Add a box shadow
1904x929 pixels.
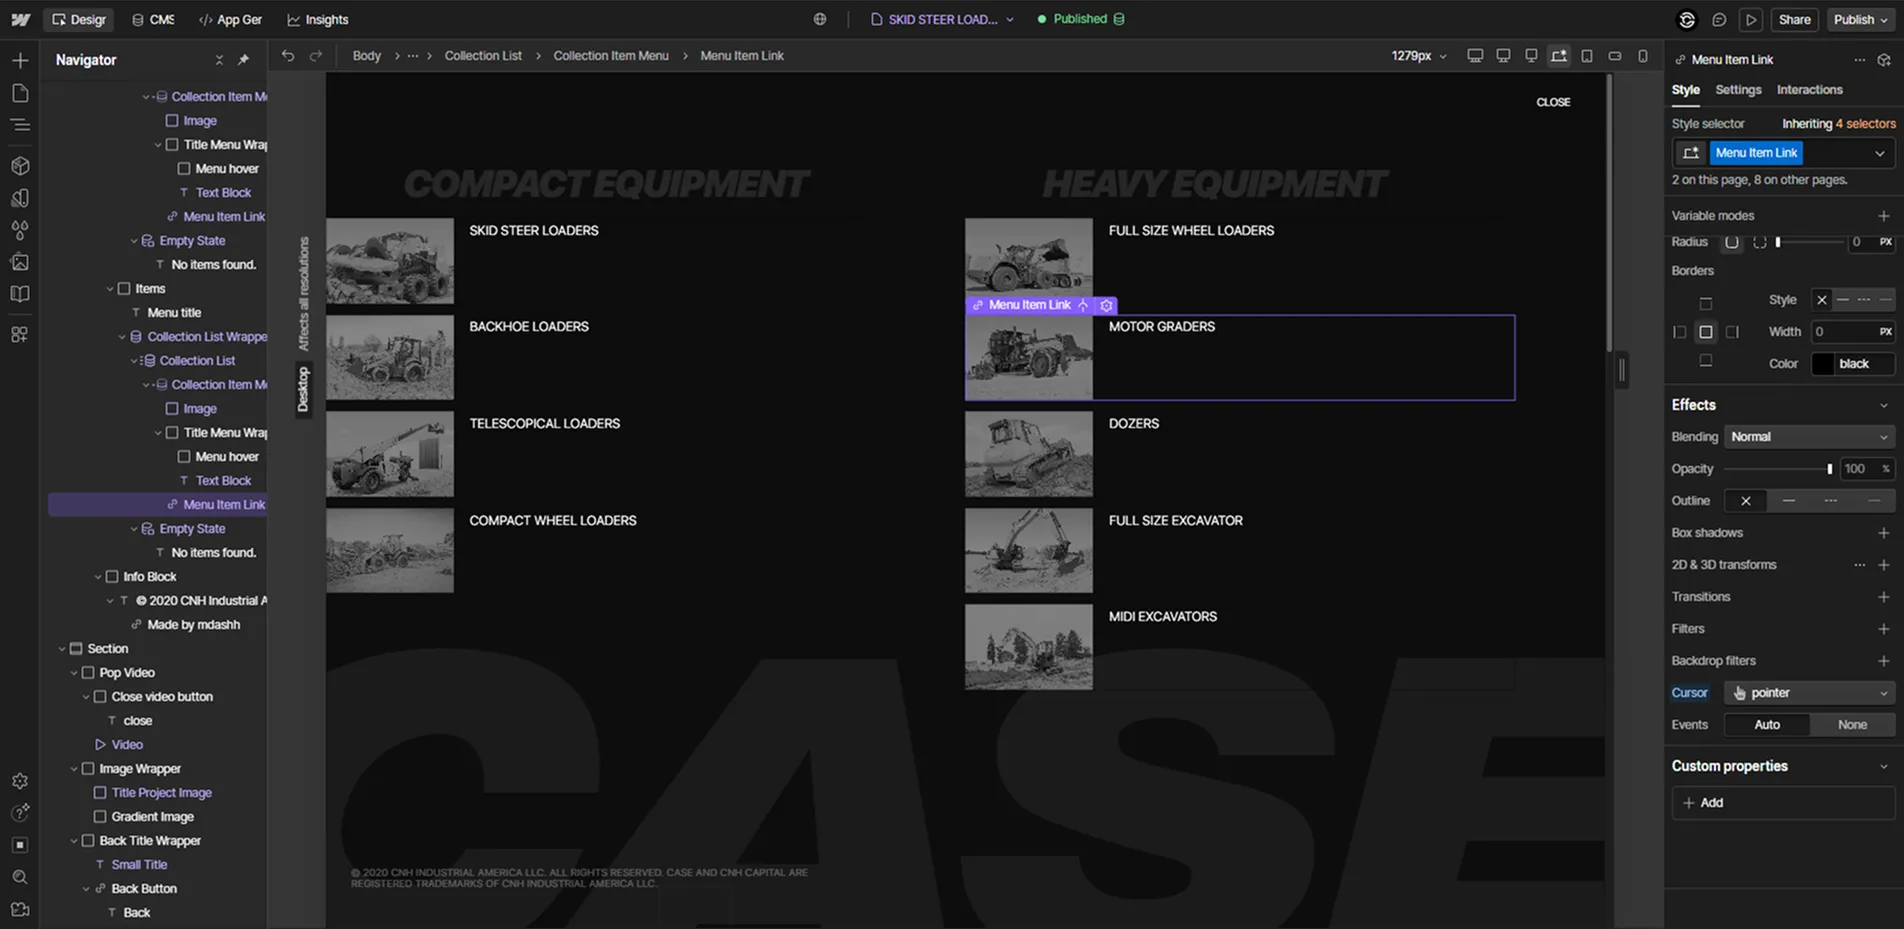pos(1884,533)
